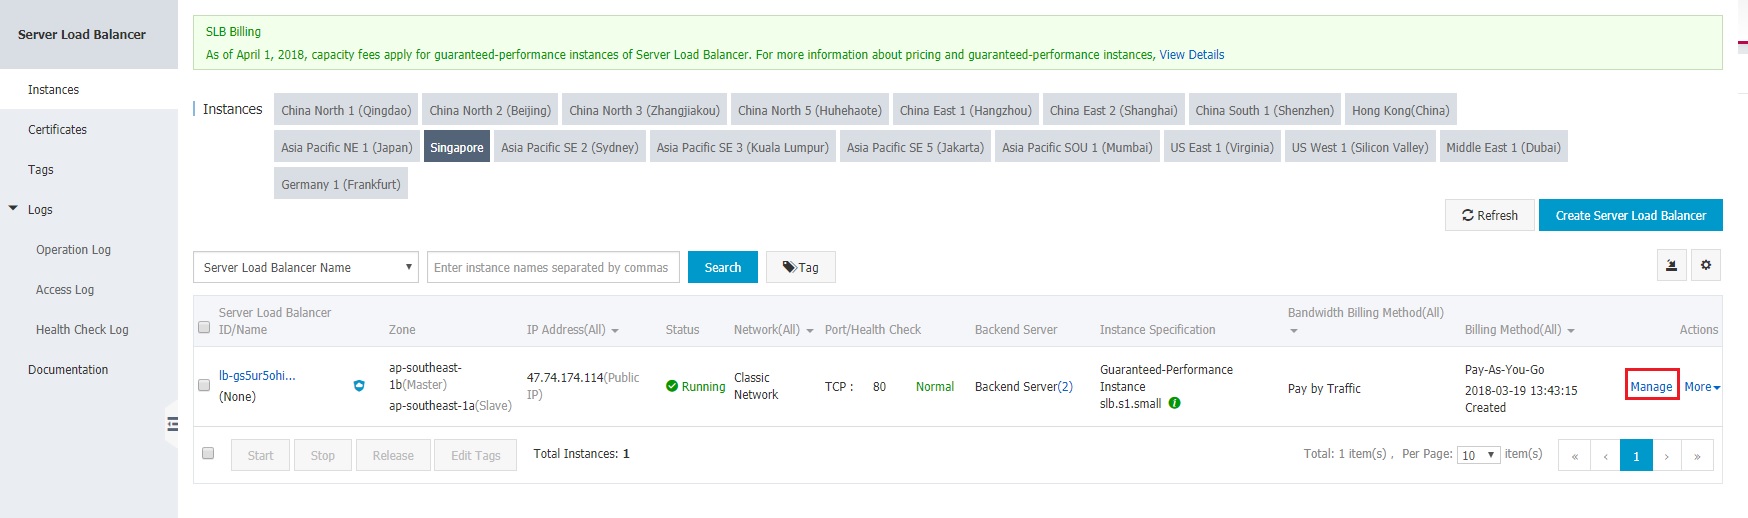This screenshot has width=1748, height=518.
Task: Switch to Singapore region tab
Action: point(457,147)
